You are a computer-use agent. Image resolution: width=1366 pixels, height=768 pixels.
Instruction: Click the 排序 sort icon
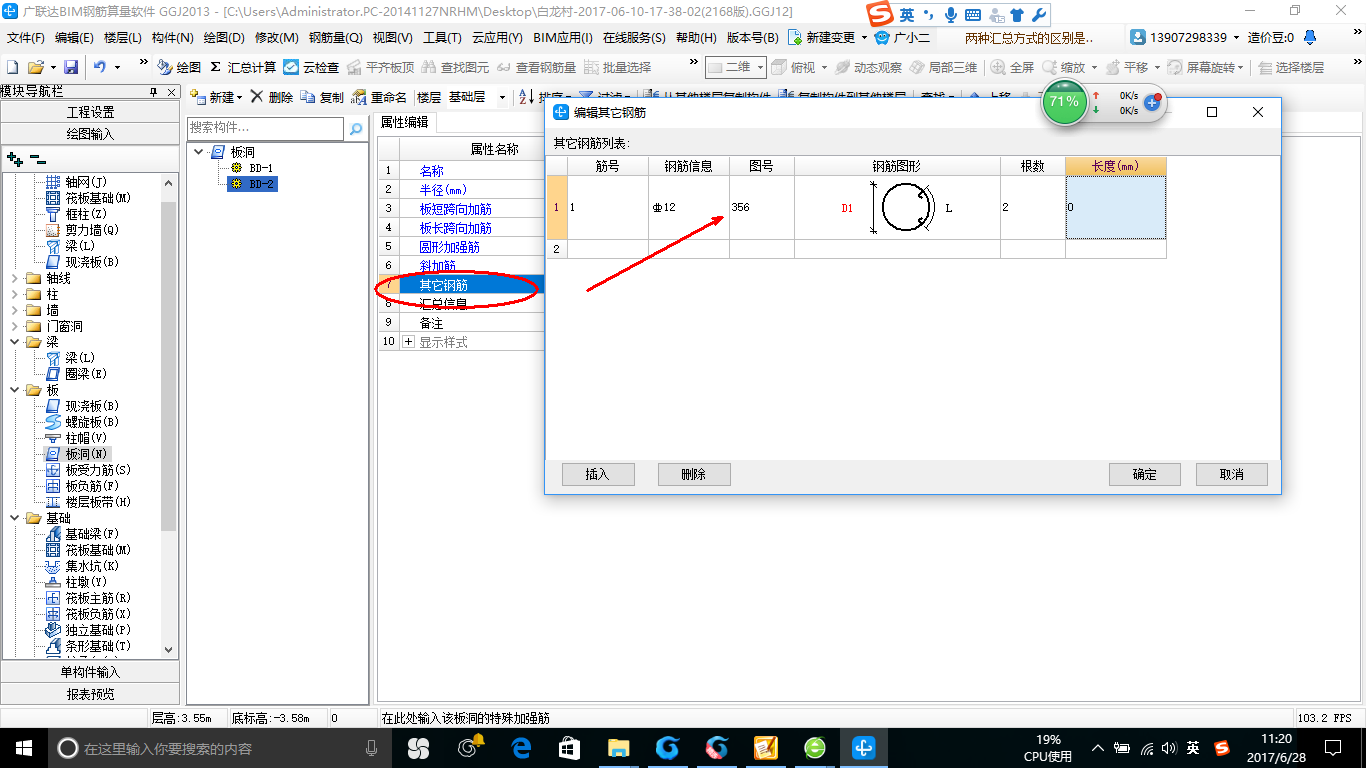point(526,97)
